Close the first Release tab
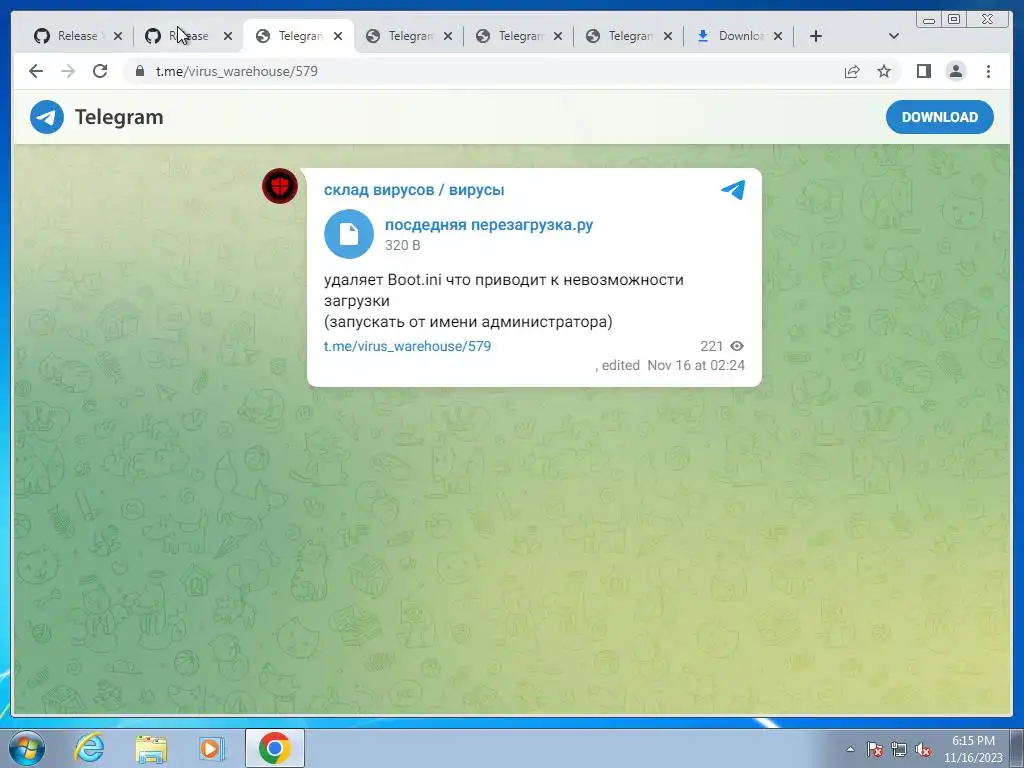The image size is (1024, 768). point(118,36)
